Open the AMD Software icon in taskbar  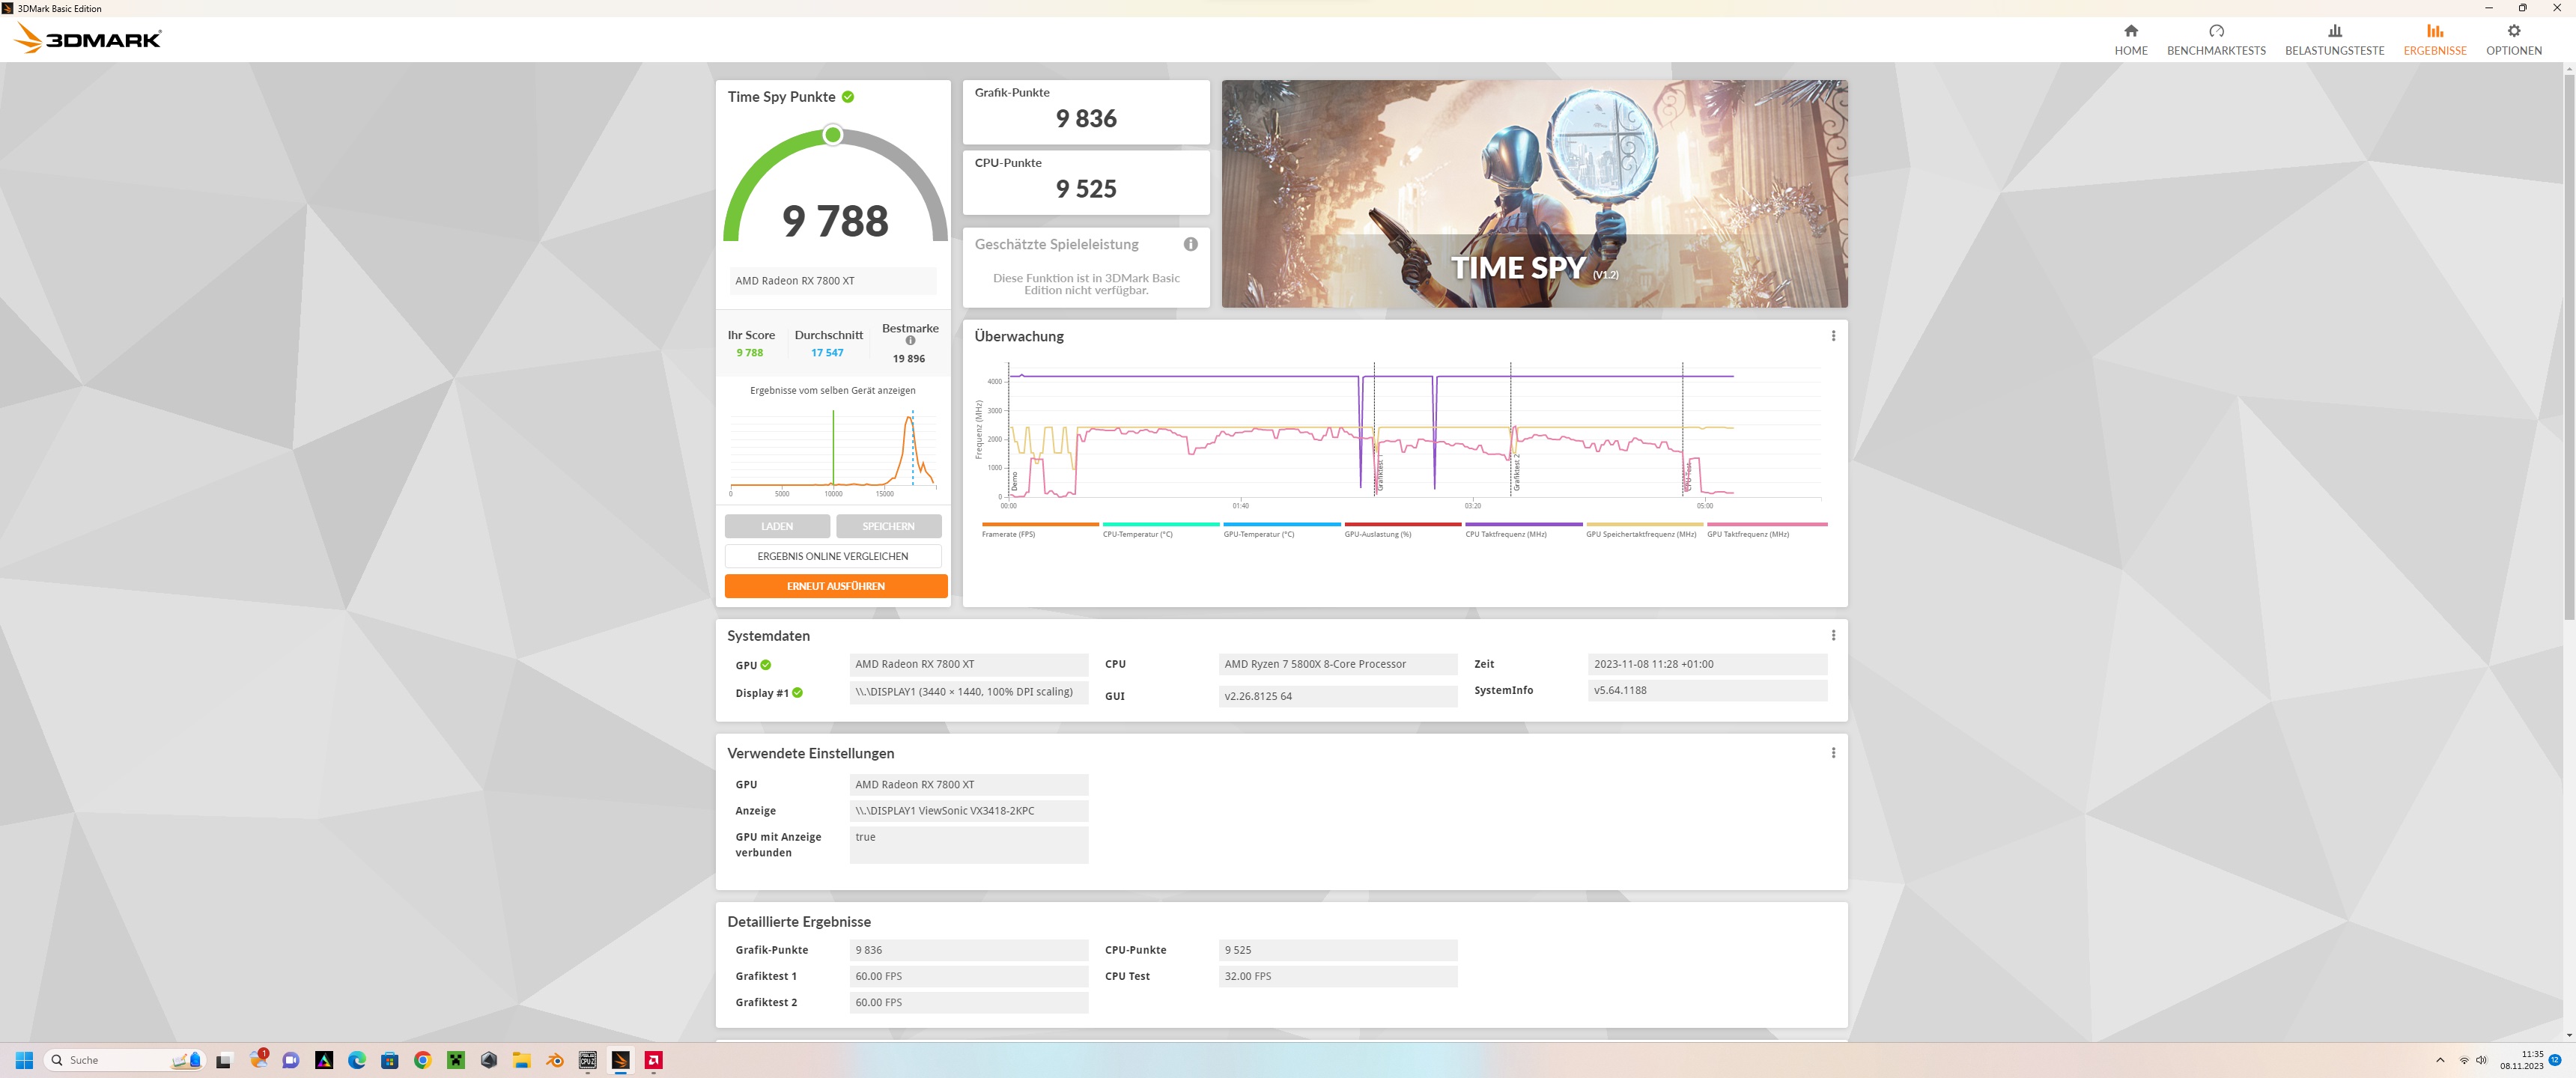[653, 1060]
